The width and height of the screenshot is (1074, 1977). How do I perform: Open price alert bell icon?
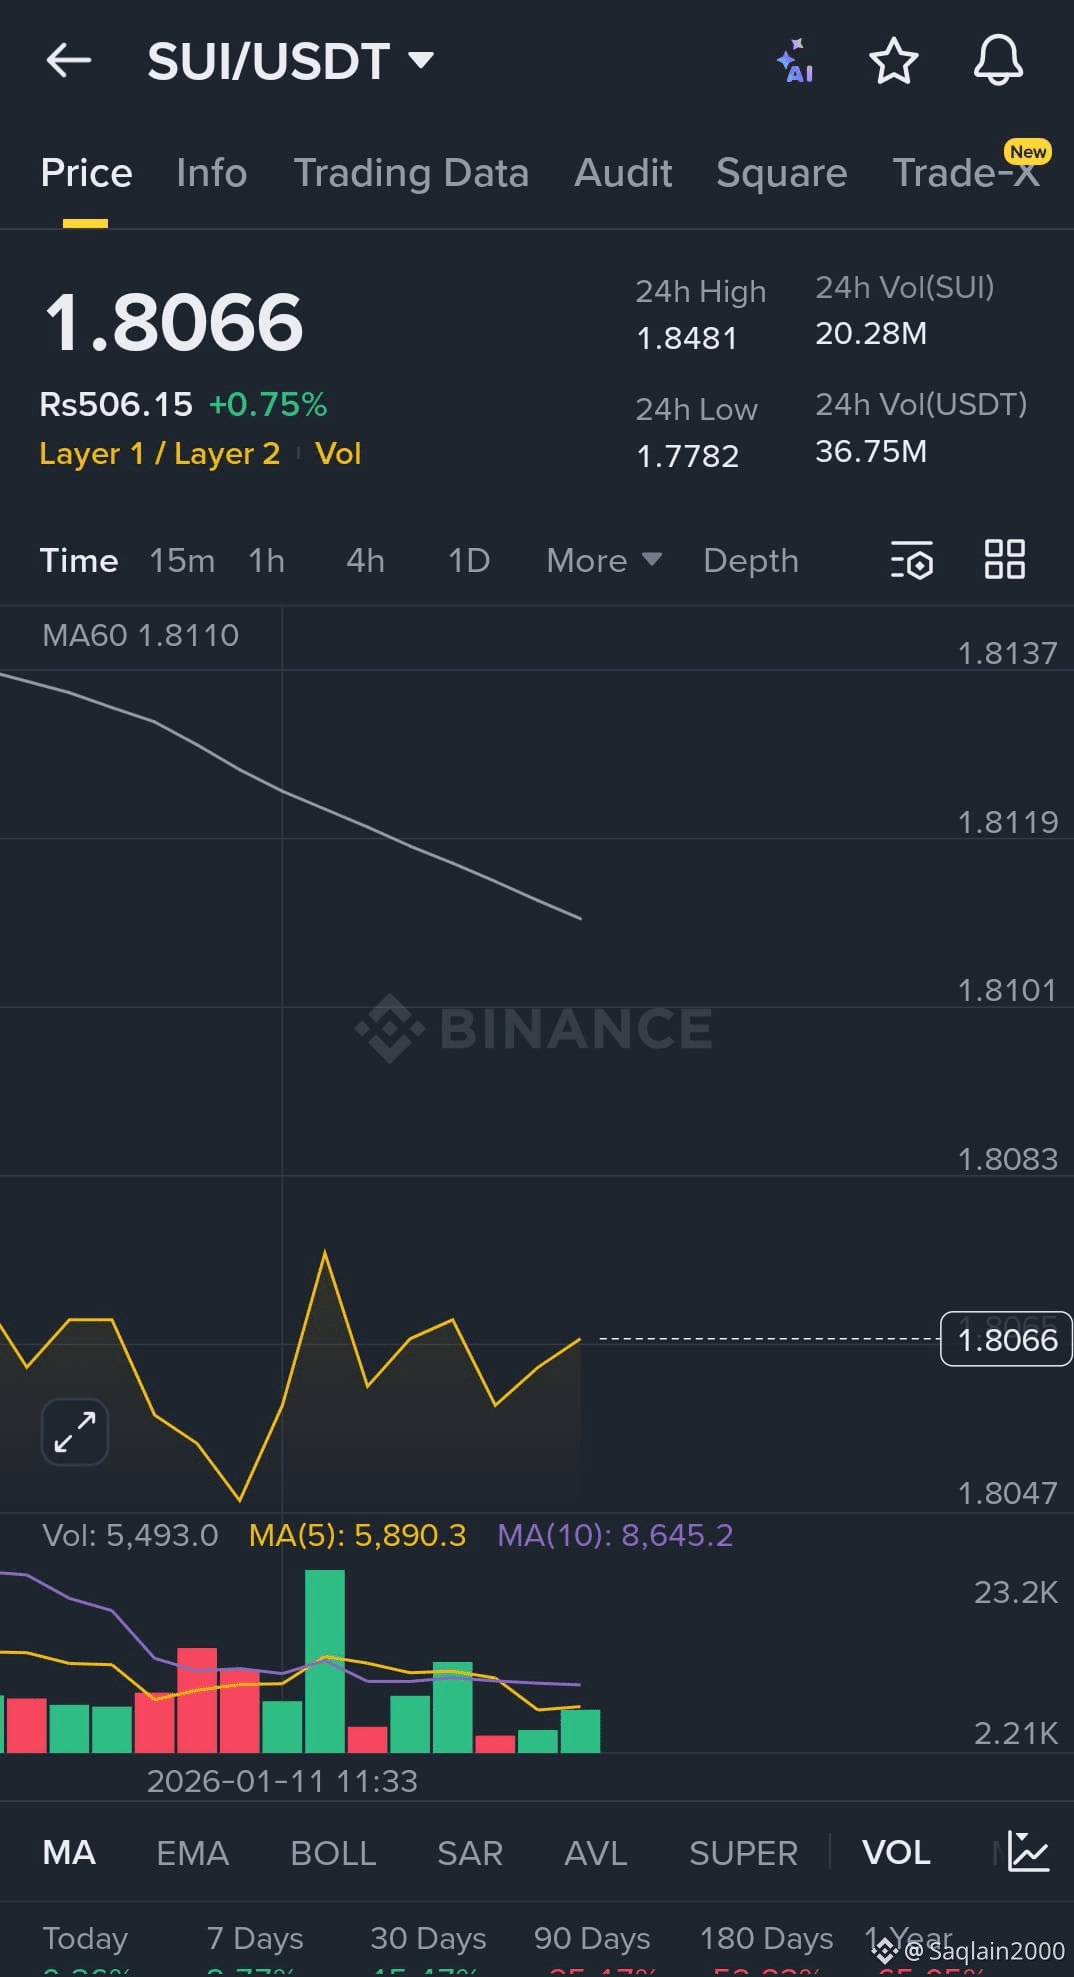click(x=998, y=60)
